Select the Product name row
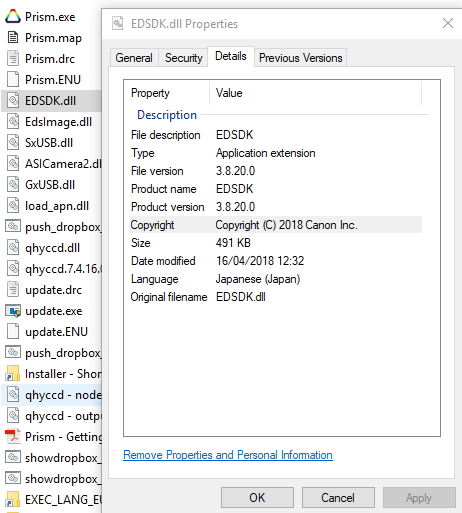Viewport: 462px width, 513px height. click(x=275, y=189)
